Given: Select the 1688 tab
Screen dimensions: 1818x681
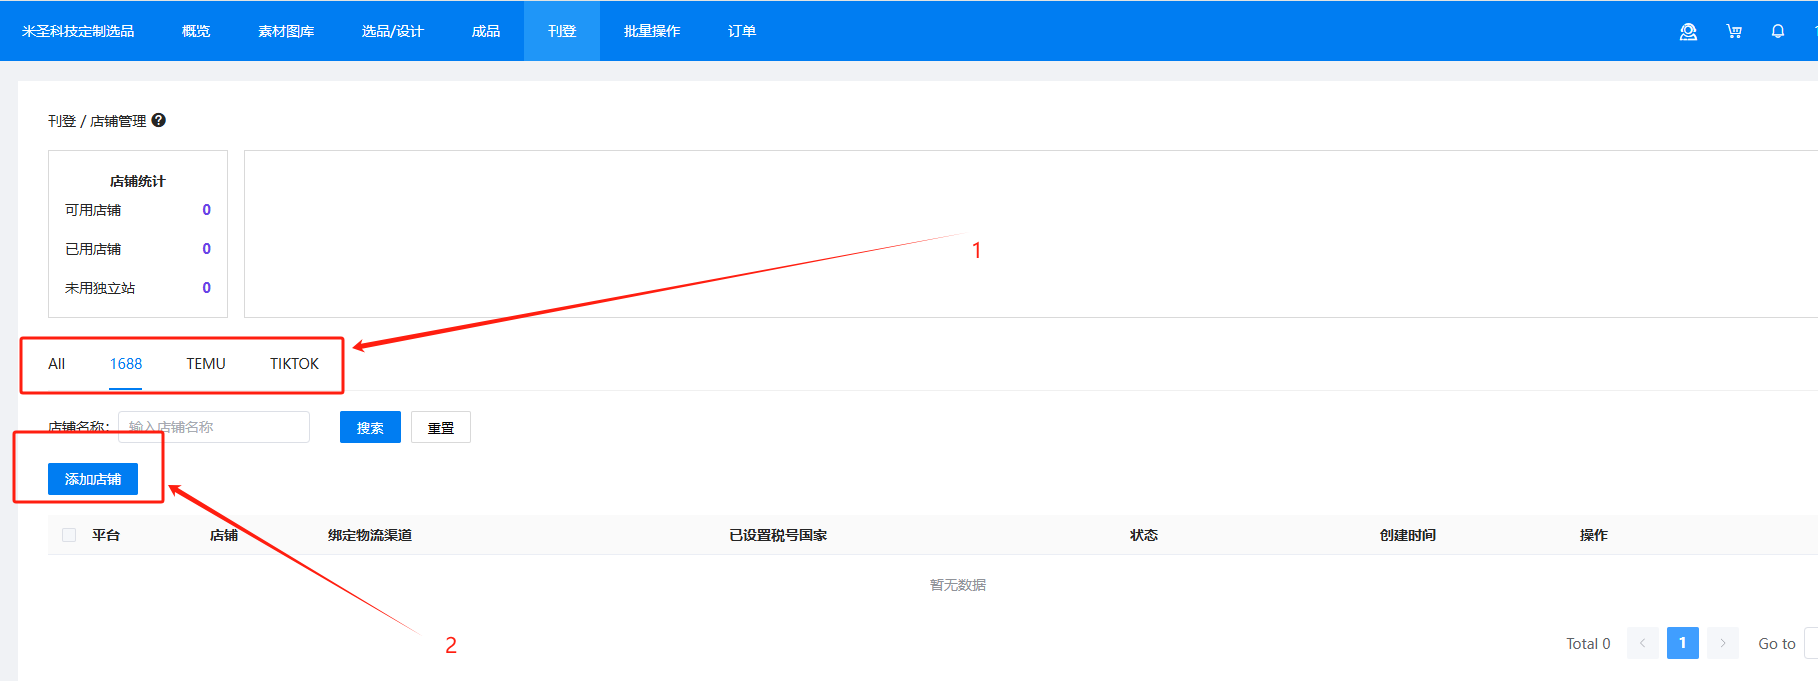Looking at the screenshot, I should click(126, 364).
